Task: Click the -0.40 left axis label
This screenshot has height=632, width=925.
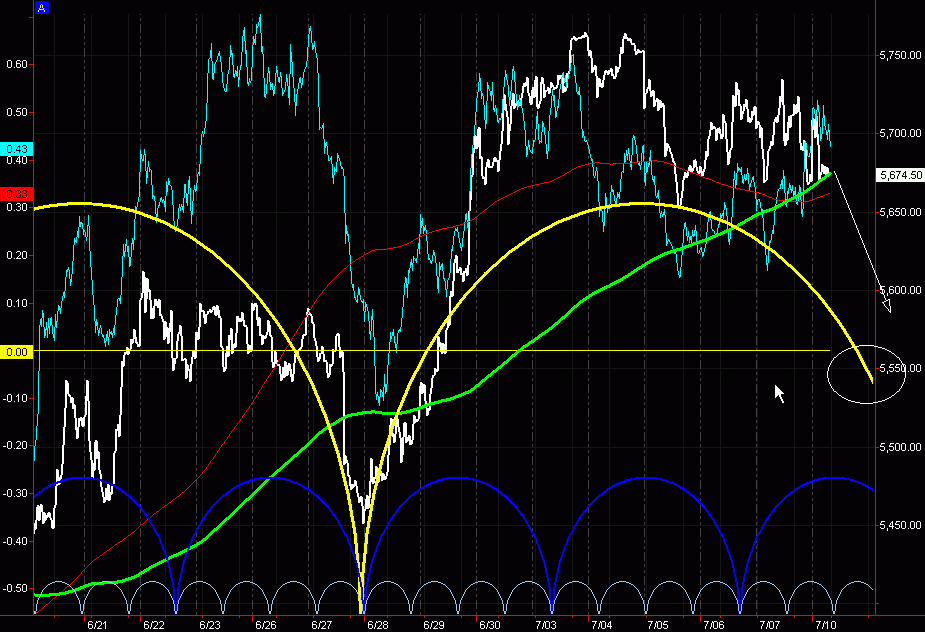Action: 15,541
